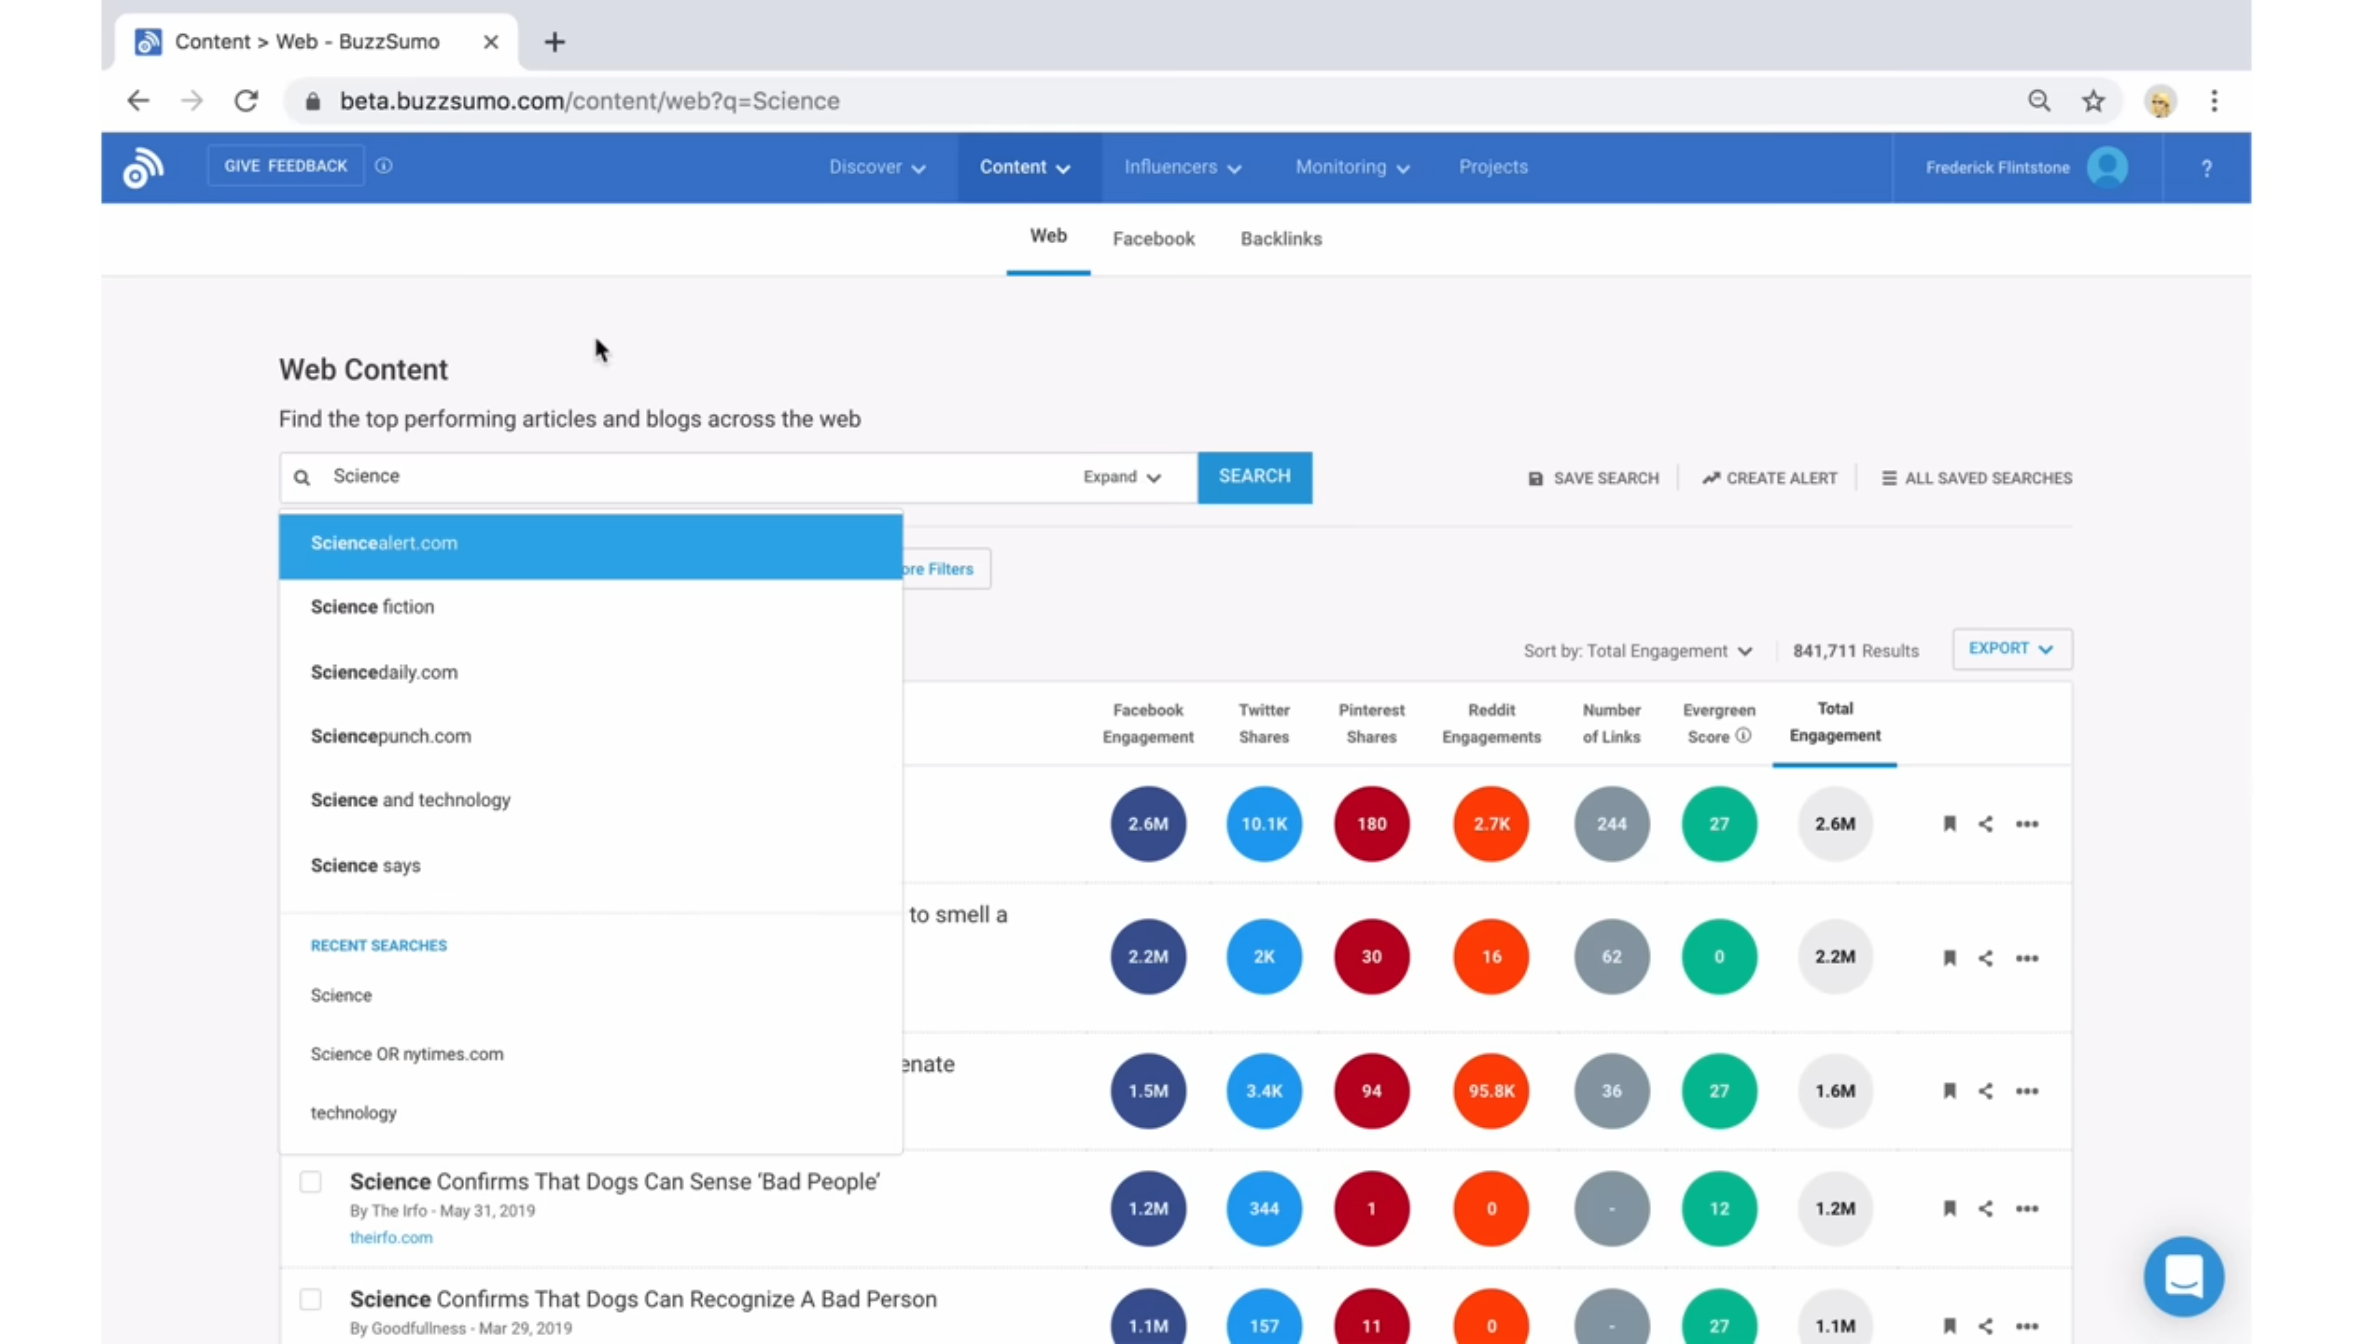The height and width of the screenshot is (1344, 2364).
Task: Click the browser forward arrow
Action: [192, 101]
